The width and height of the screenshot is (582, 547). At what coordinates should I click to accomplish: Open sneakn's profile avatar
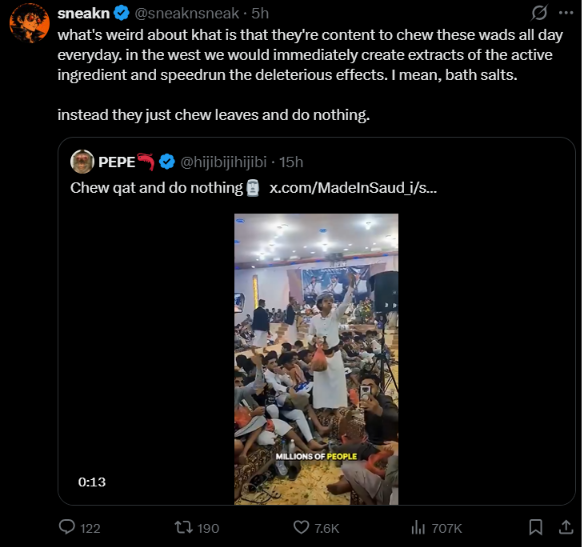coord(29,23)
